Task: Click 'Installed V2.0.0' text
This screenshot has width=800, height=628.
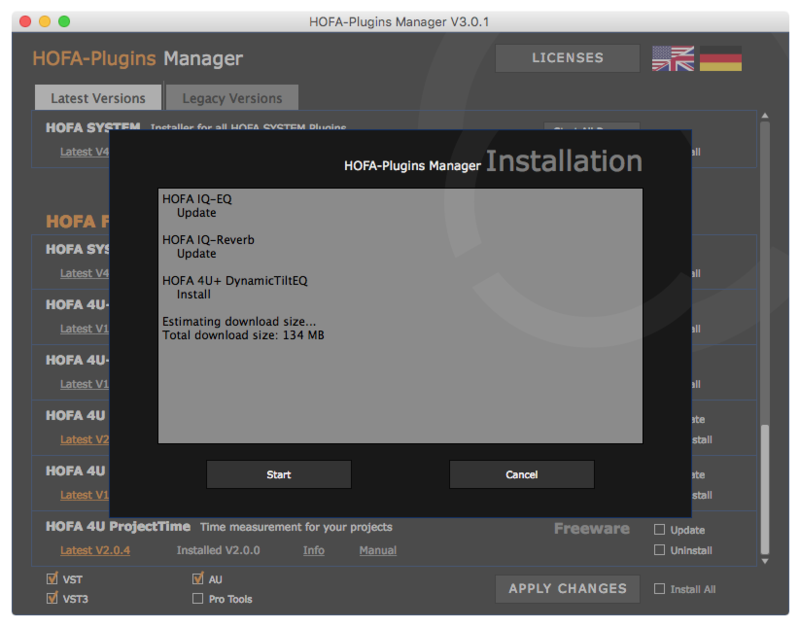Action: pos(218,550)
